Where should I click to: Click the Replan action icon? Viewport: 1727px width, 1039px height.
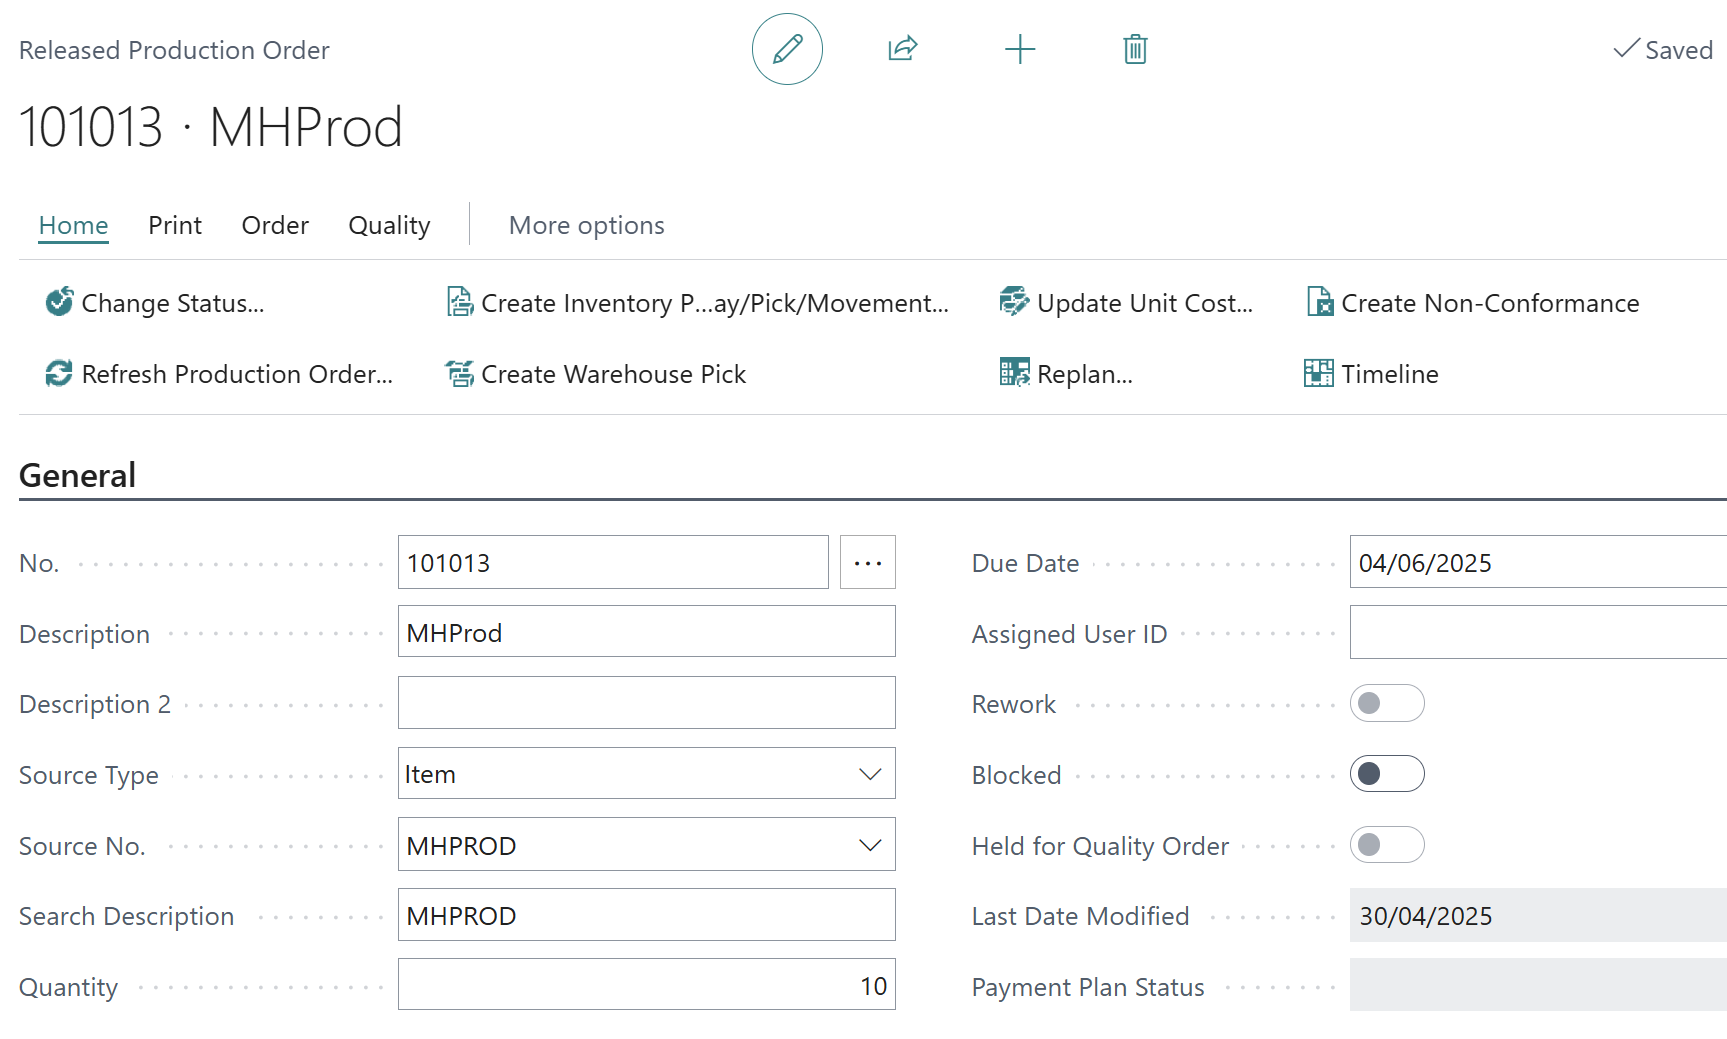point(1014,373)
